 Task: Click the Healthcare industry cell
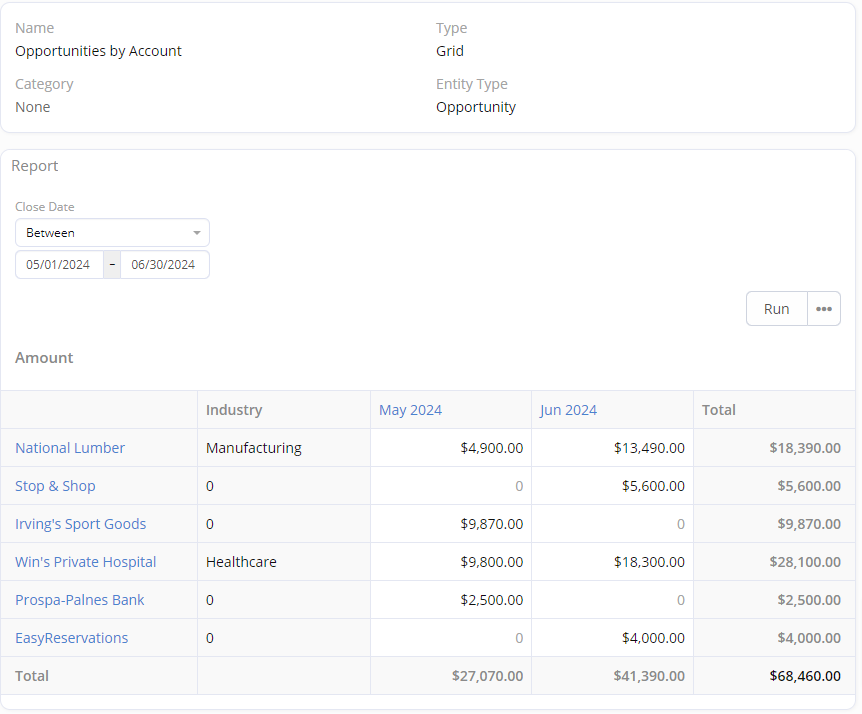pyautogui.click(x=241, y=562)
